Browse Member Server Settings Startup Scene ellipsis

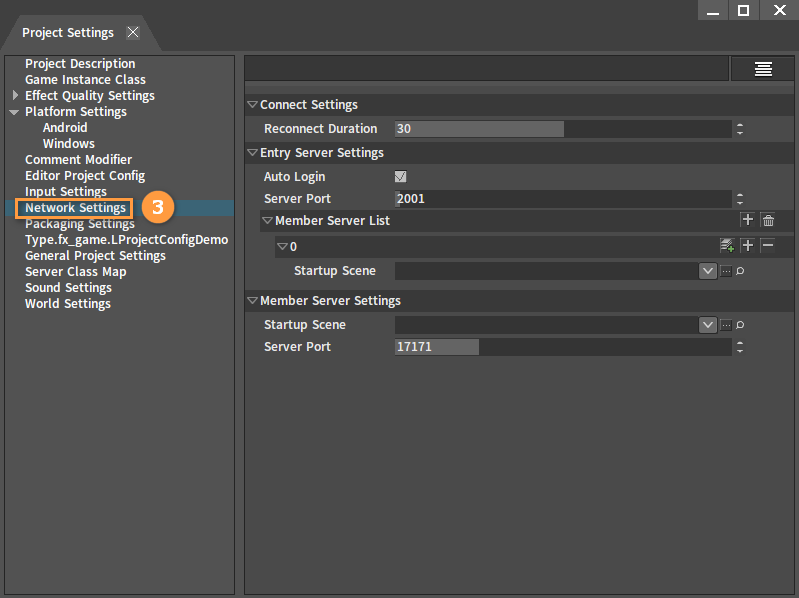coord(726,324)
